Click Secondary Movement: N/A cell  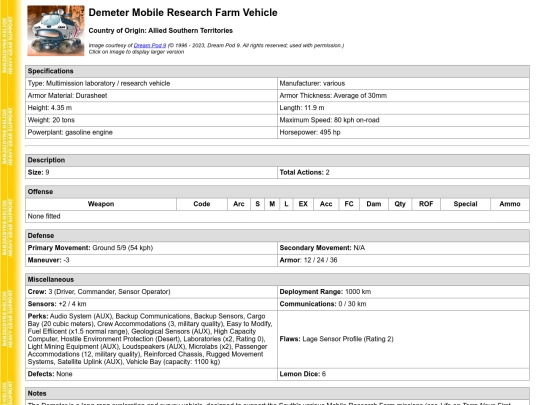point(403,248)
